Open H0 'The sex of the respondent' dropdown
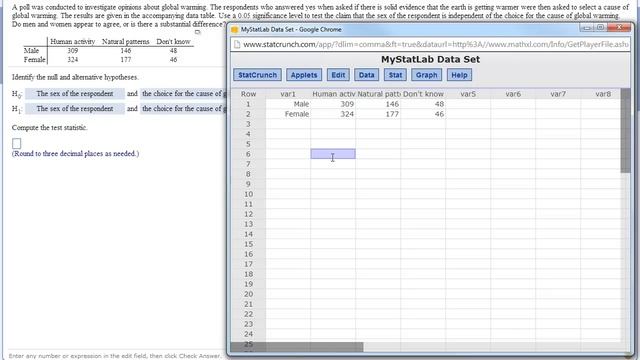 [x=75, y=94]
